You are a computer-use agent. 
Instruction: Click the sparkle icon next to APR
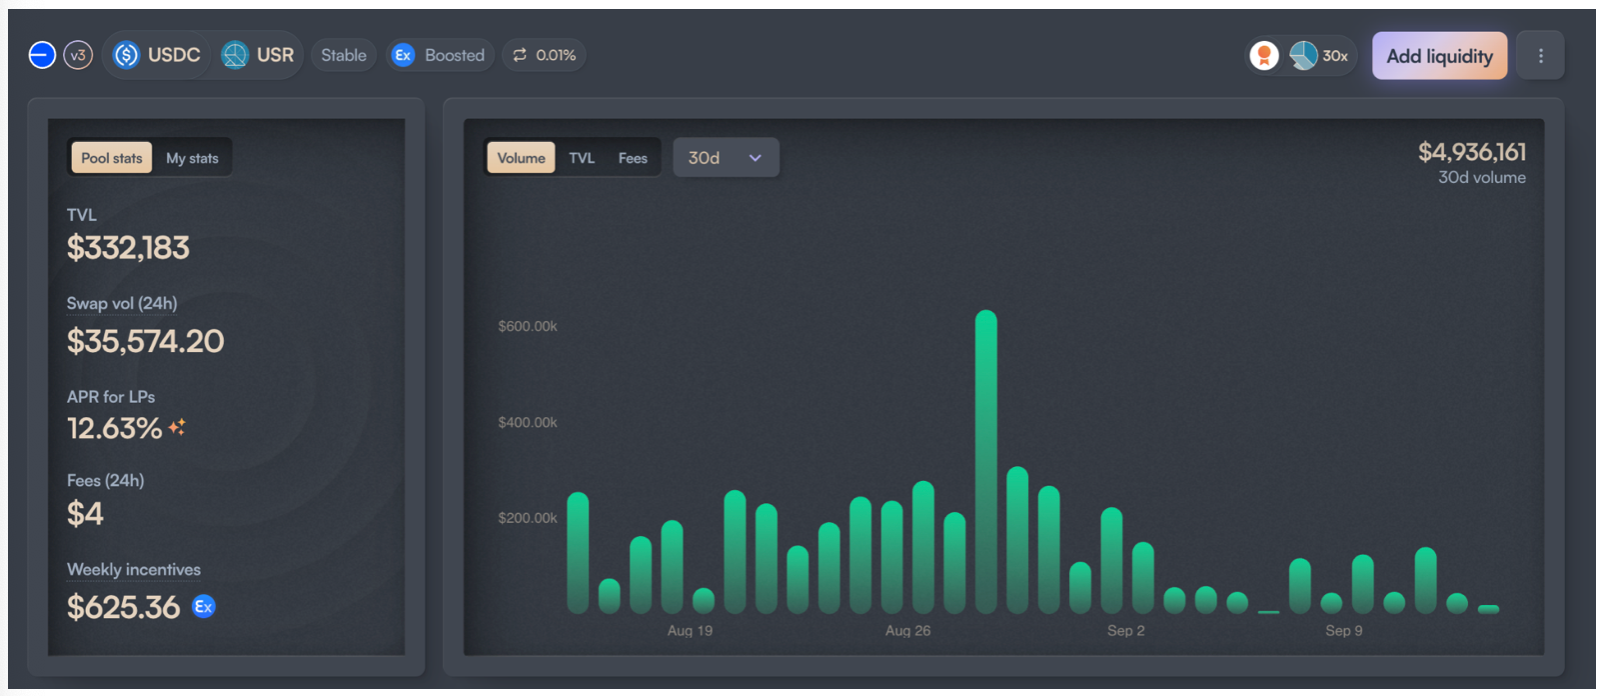(177, 428)
